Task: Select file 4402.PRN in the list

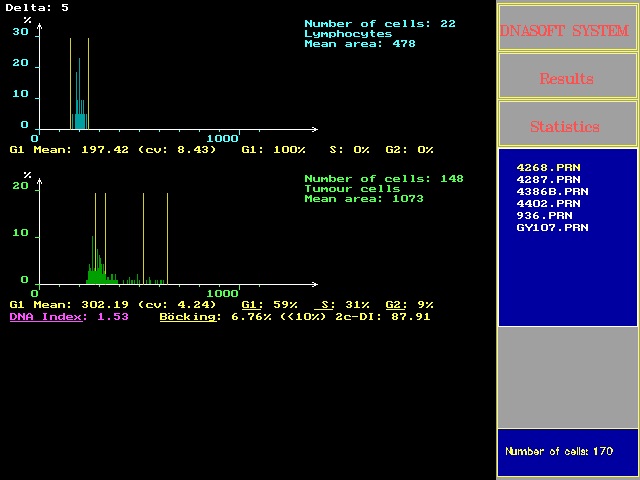Action: (548, 203)
